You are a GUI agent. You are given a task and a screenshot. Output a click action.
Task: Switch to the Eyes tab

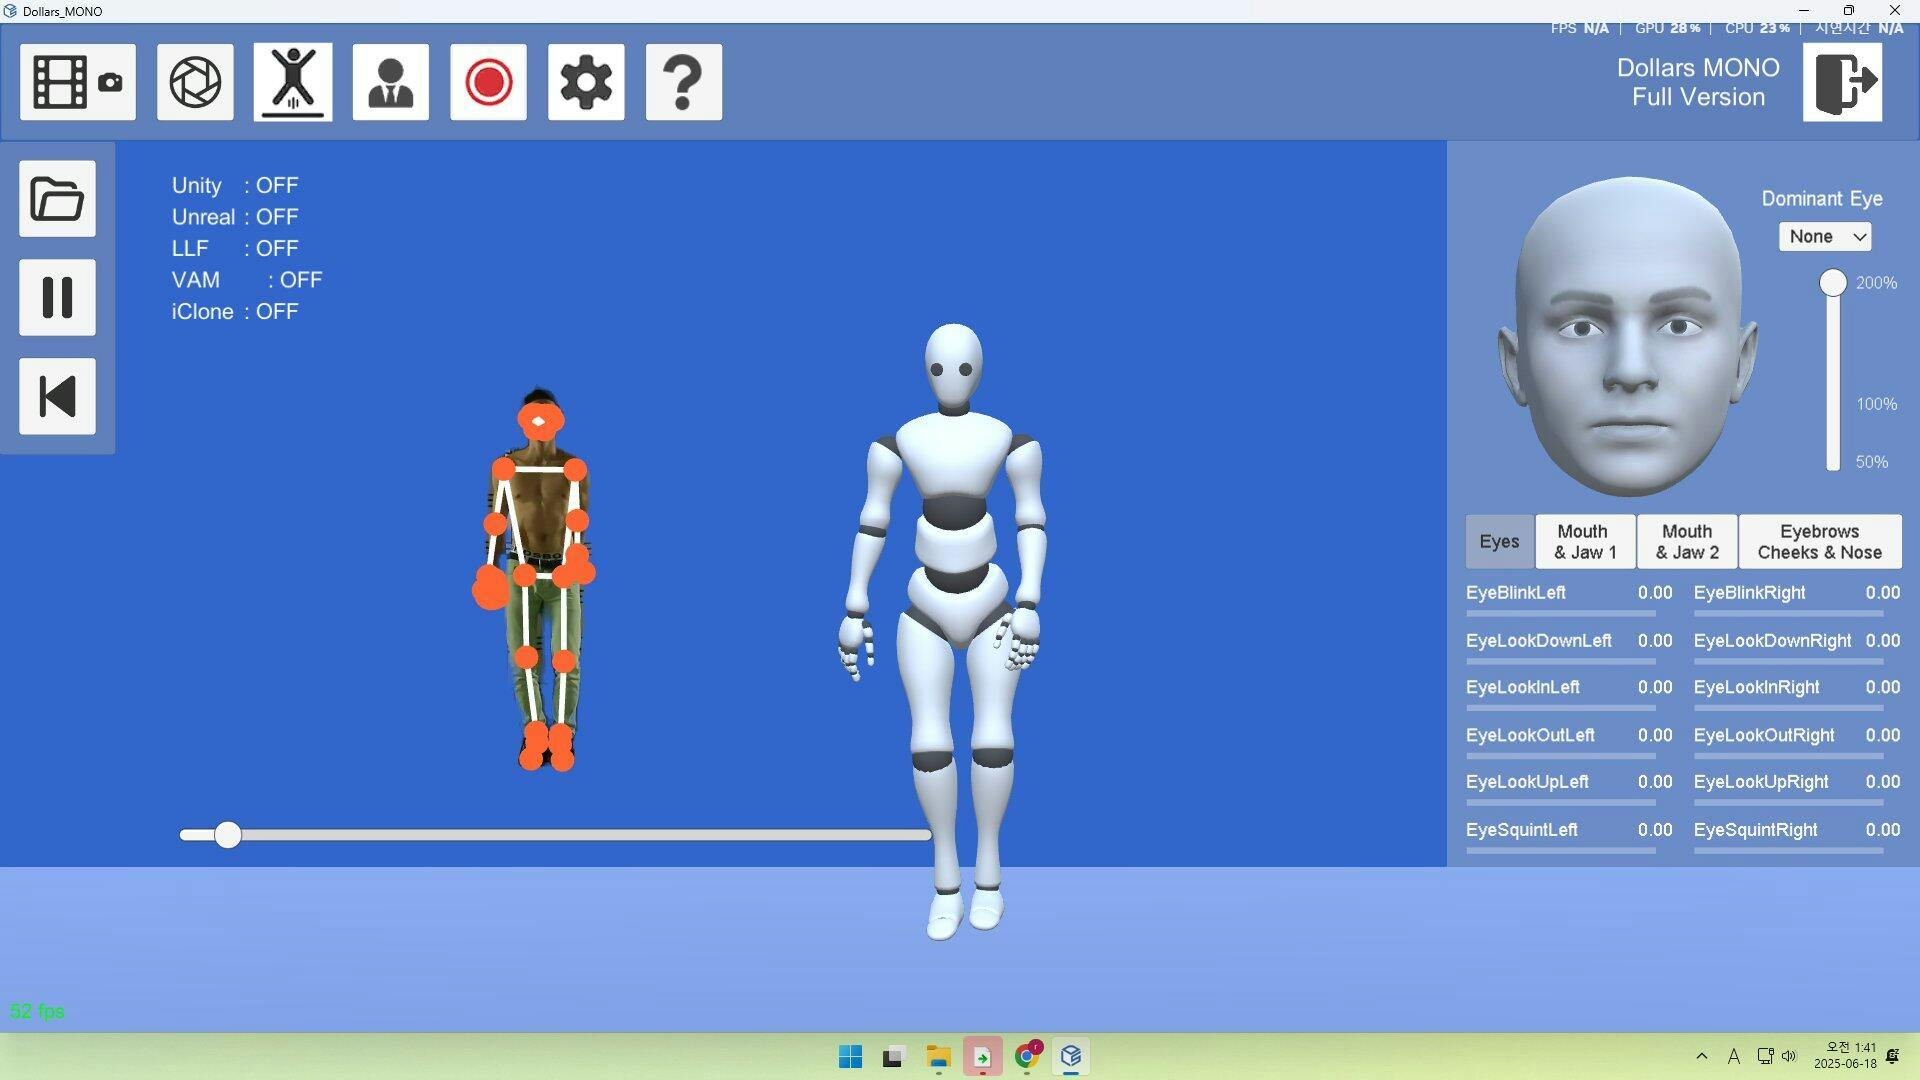tap(1499, 541)
